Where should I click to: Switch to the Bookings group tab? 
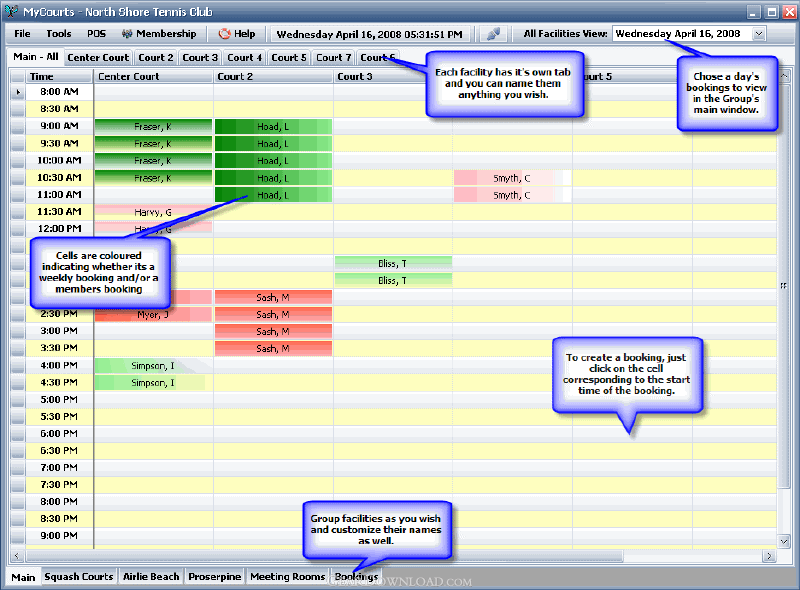click(x=356, y=576)
